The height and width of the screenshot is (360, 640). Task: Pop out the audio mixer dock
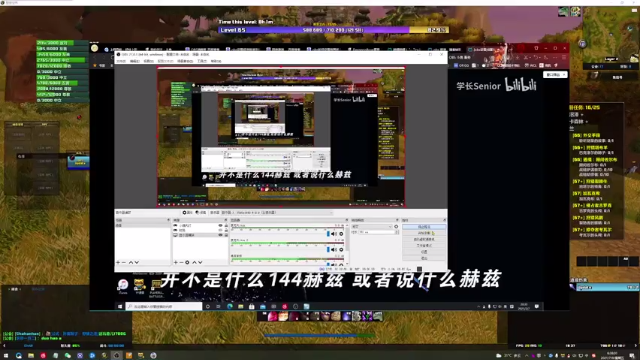tap(347, 220)
